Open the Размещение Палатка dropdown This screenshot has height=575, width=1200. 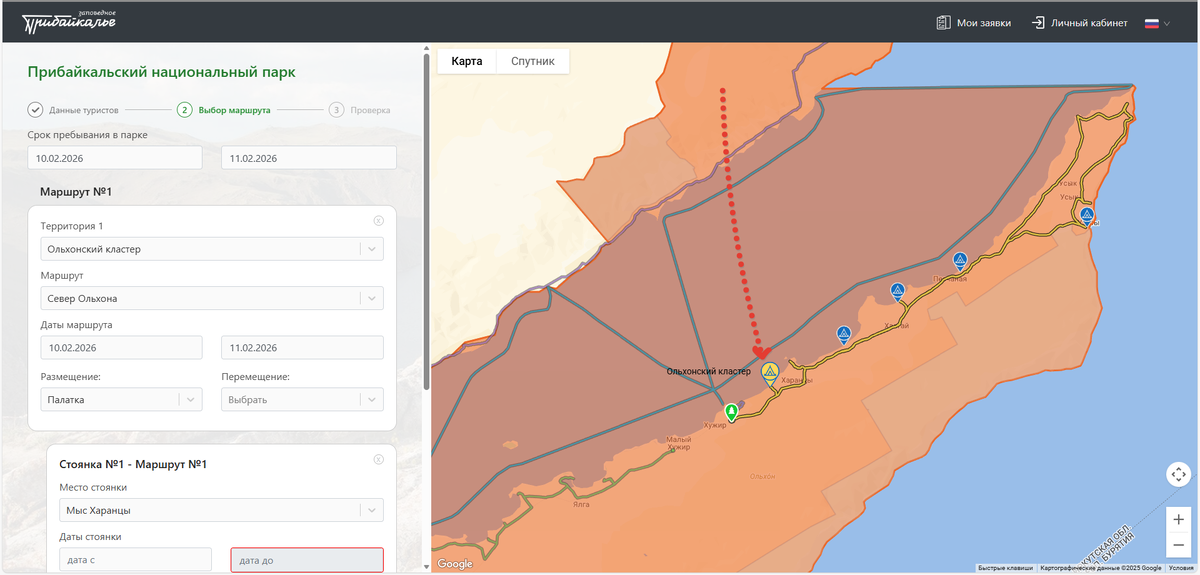tap(121, 399)
